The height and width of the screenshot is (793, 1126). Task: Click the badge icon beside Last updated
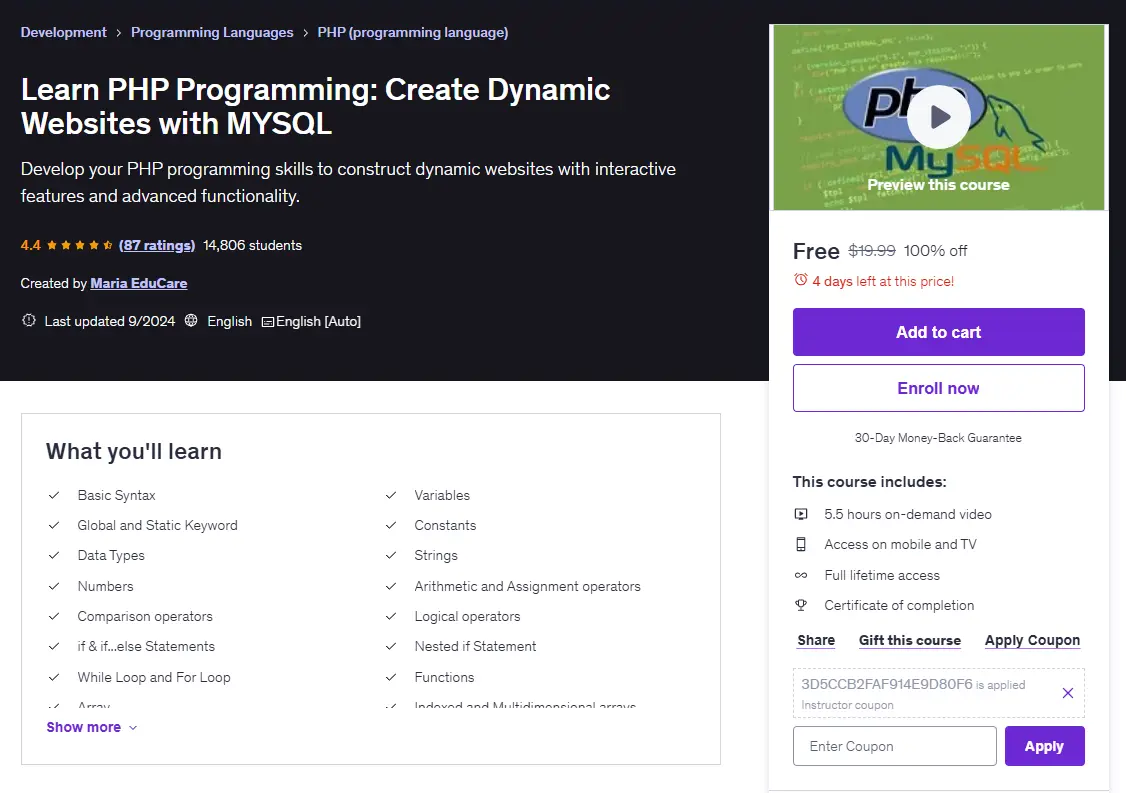[29, 320]
